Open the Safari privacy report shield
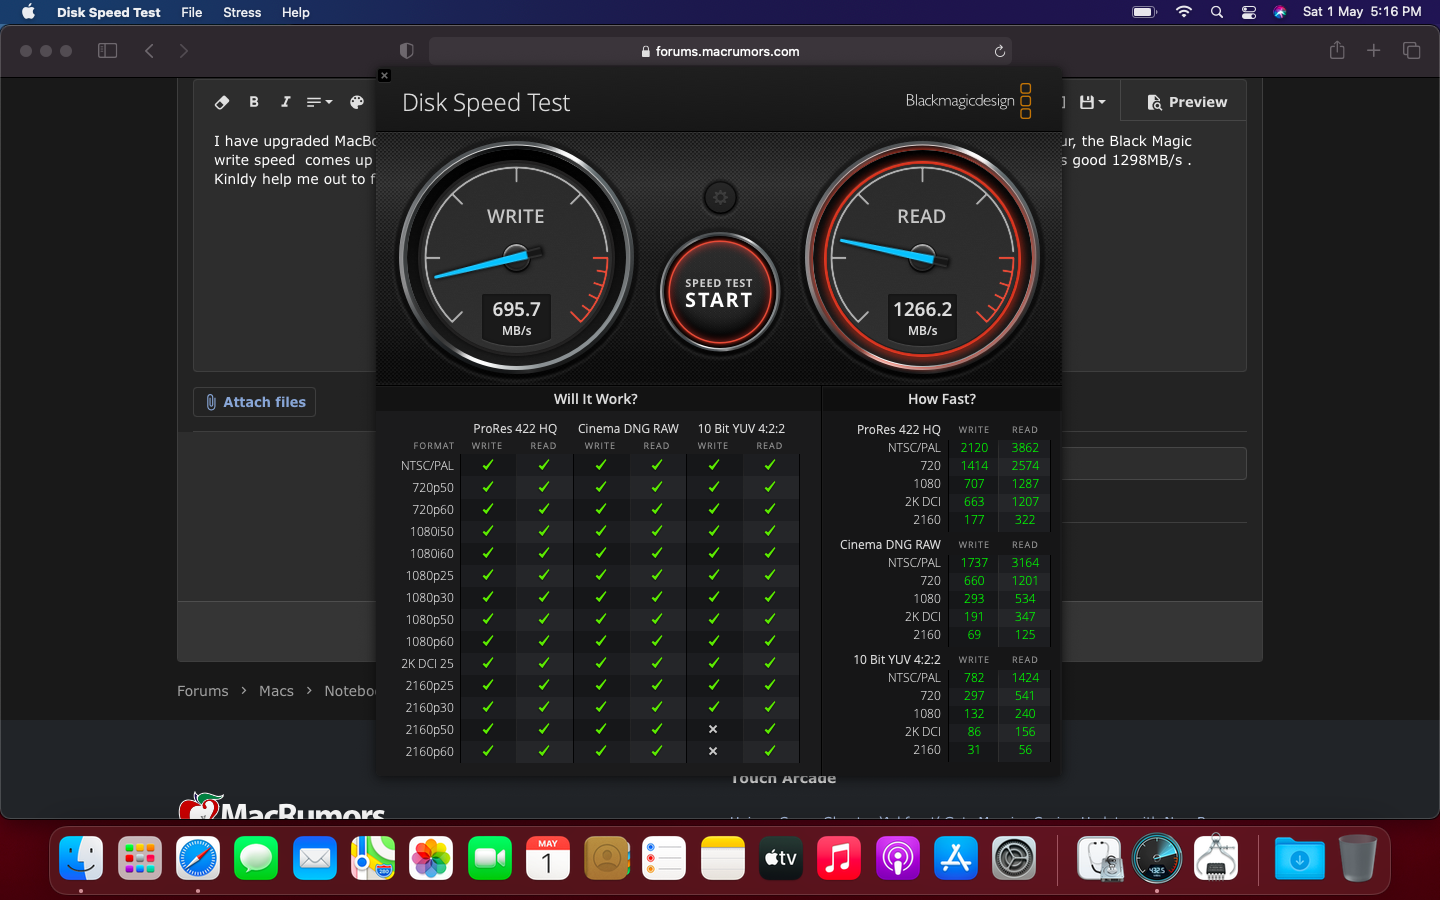 (x=406, y=51)
